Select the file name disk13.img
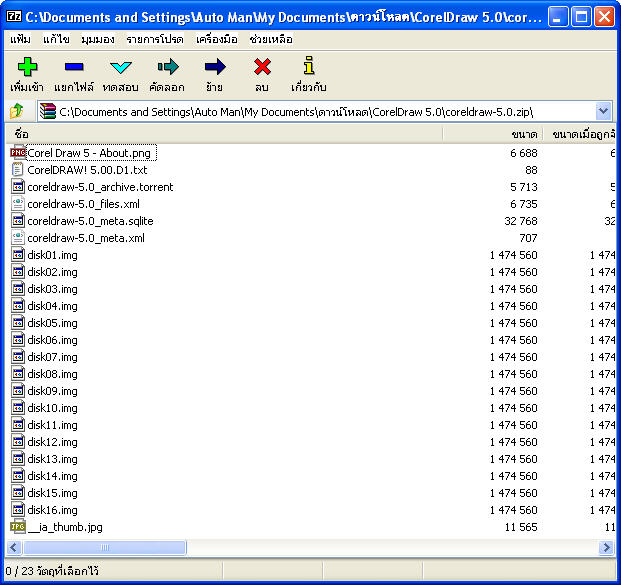The image size is (621, 585). pyautogui.click(x=52, y=459)
